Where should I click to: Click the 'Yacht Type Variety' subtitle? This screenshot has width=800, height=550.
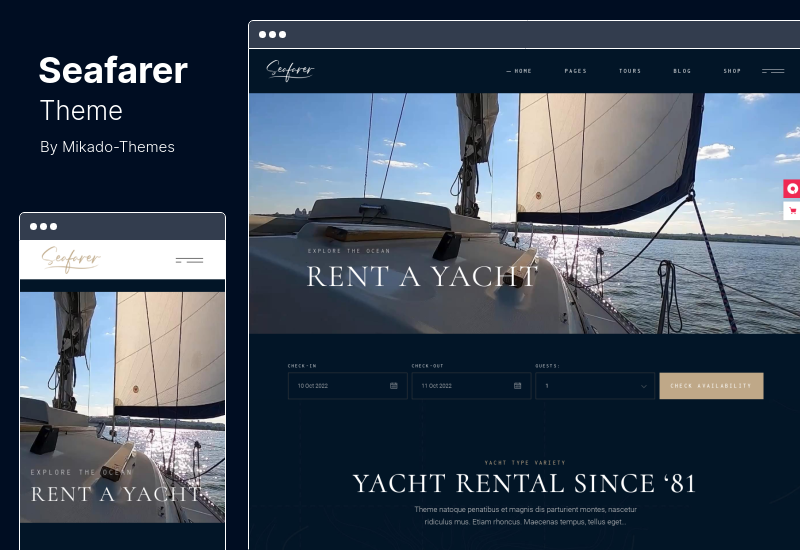(x=525, y=463)
